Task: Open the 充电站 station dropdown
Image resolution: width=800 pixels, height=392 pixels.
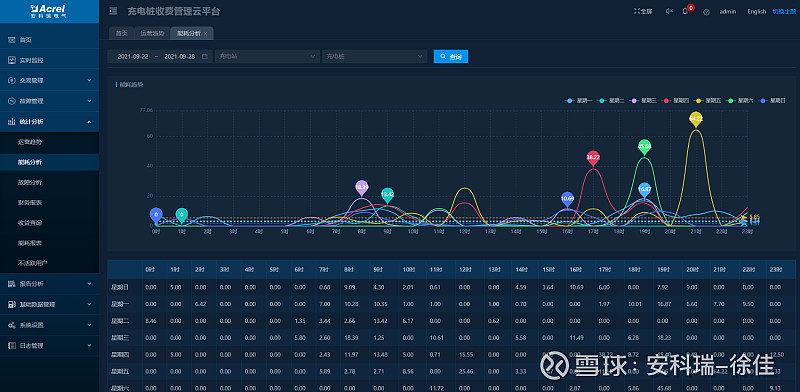Action: tap(267, 57)
